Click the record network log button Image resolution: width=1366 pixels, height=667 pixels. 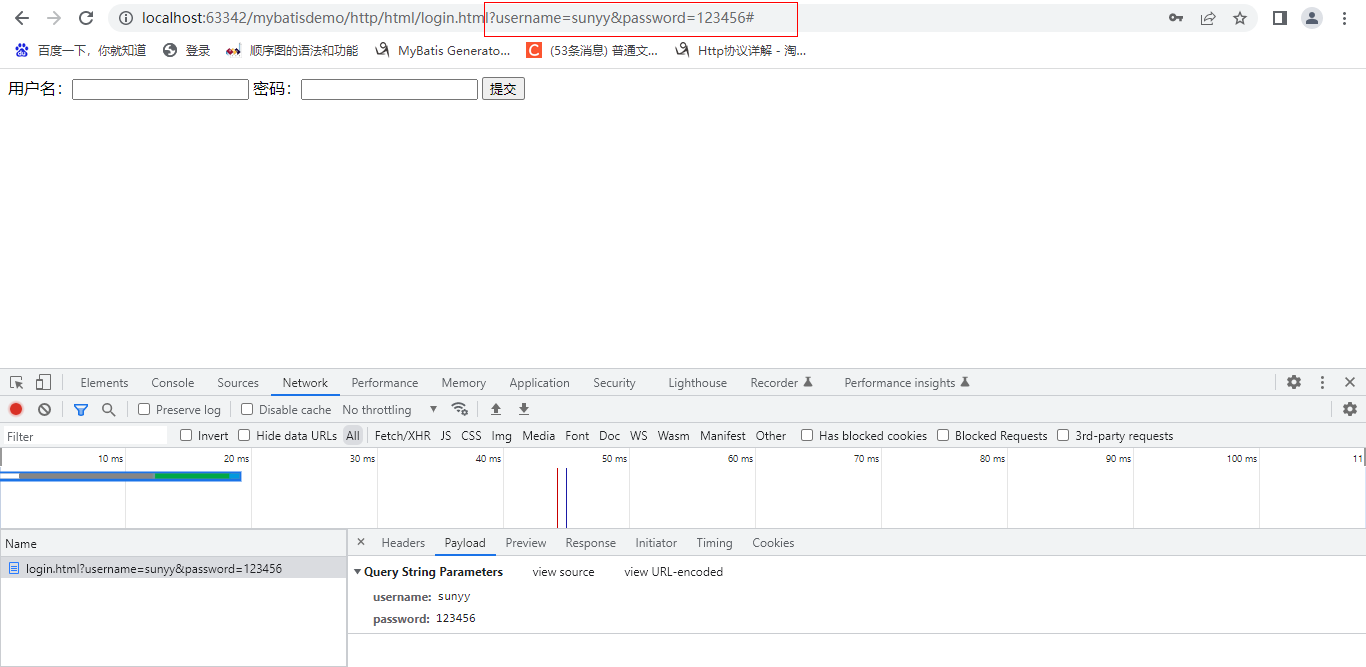click(x=16, y=409)
